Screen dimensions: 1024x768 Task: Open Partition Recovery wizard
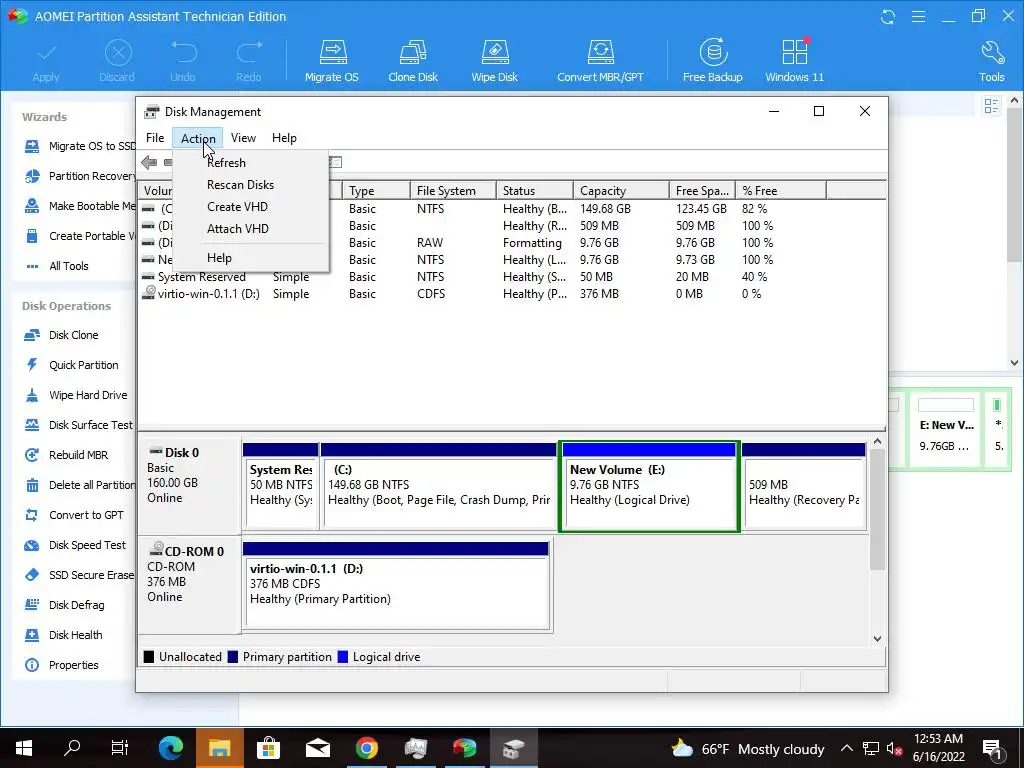[x=80, y=176]
